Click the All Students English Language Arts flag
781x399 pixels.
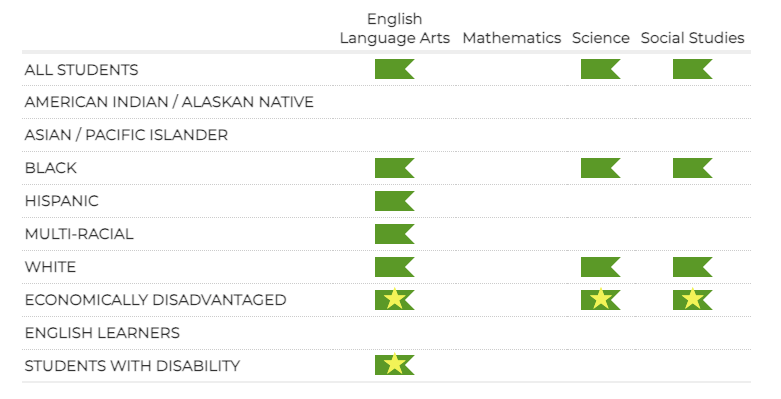pyautogui.click(x=394, y=69)
